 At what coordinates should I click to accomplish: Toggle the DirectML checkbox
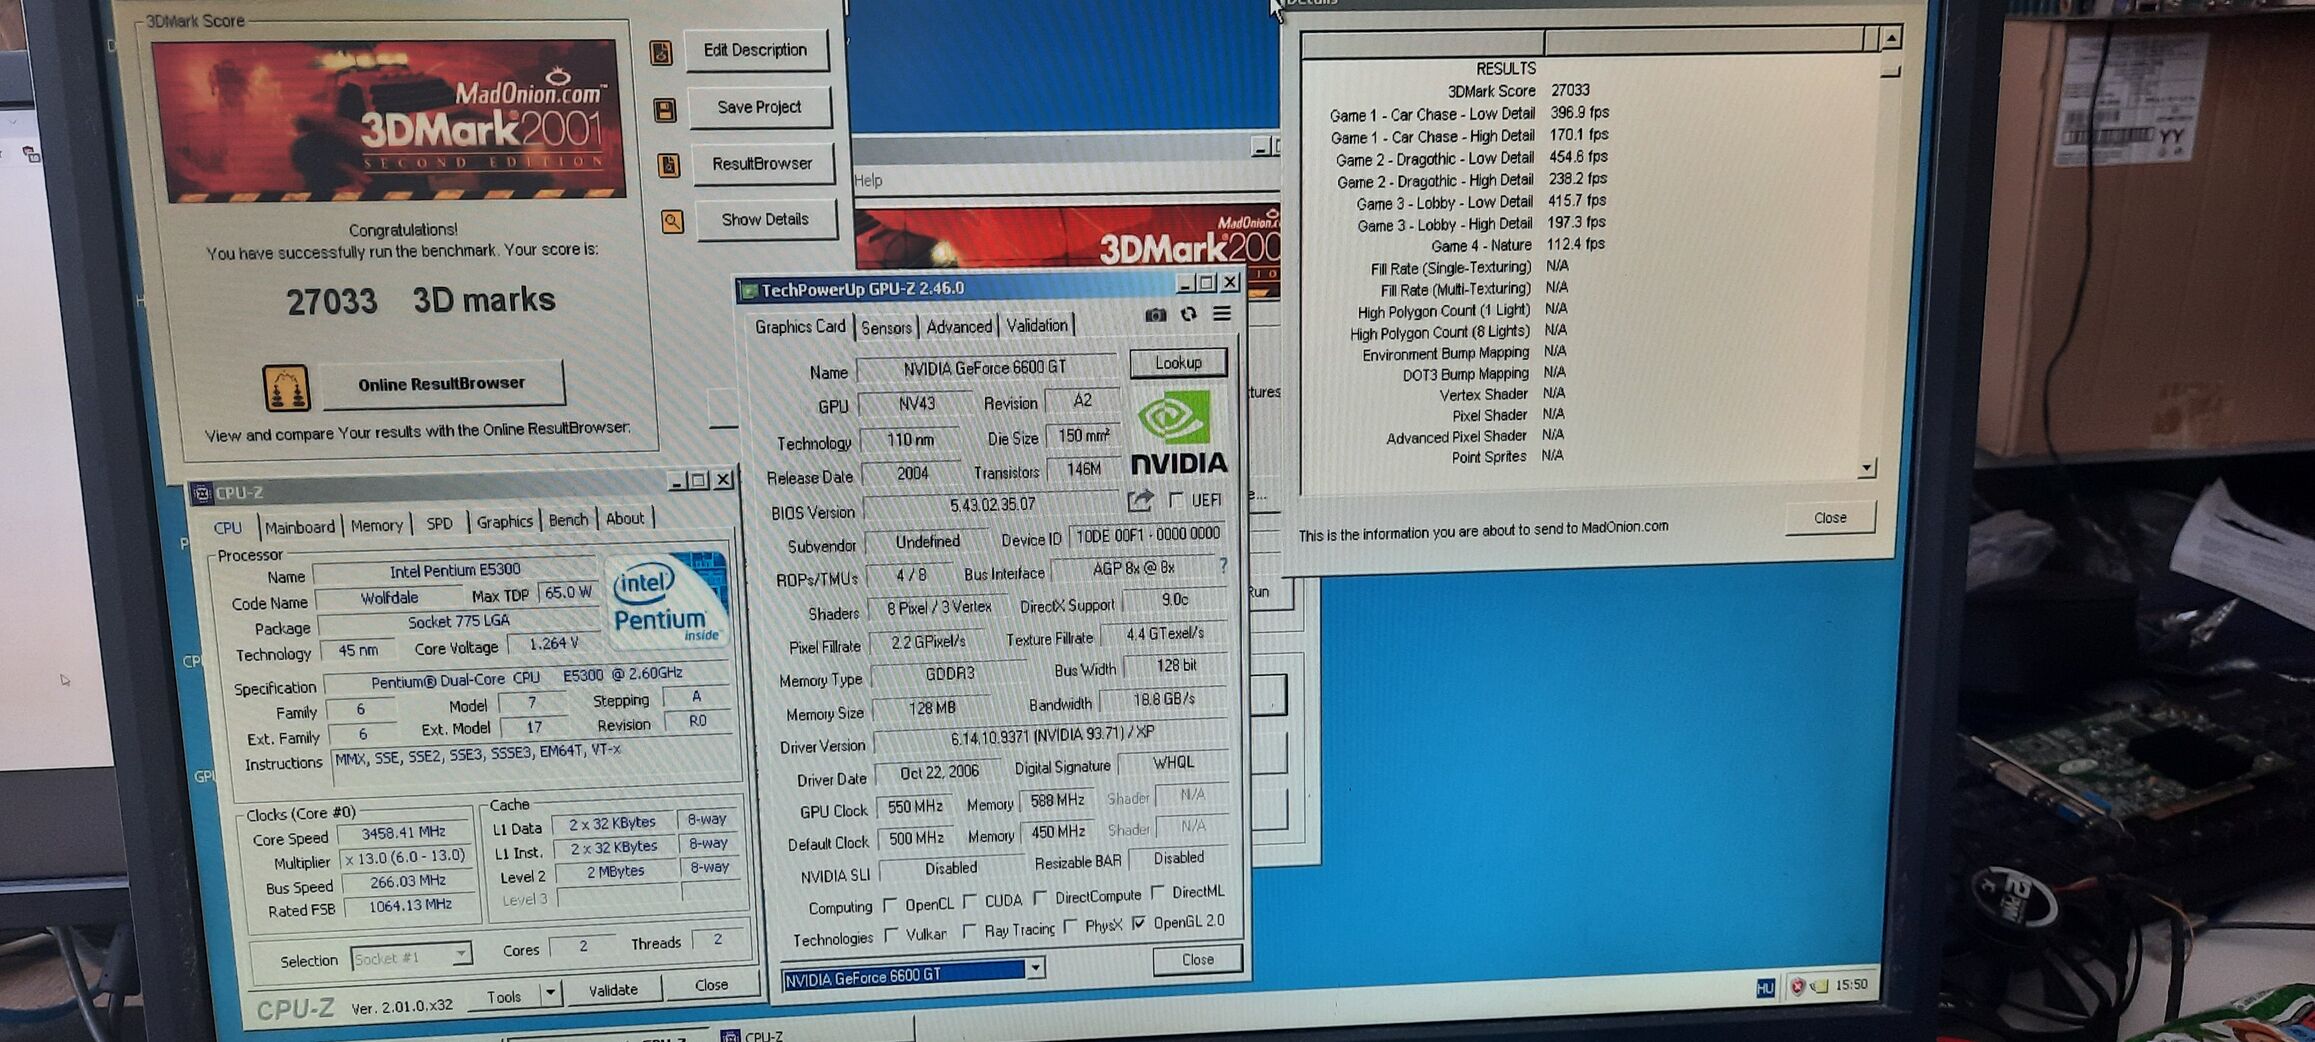(x=1157, y=891)
